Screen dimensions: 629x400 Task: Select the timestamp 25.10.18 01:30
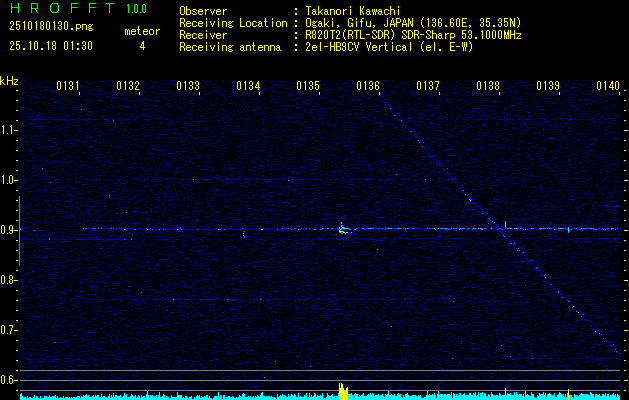coord(51,46)
